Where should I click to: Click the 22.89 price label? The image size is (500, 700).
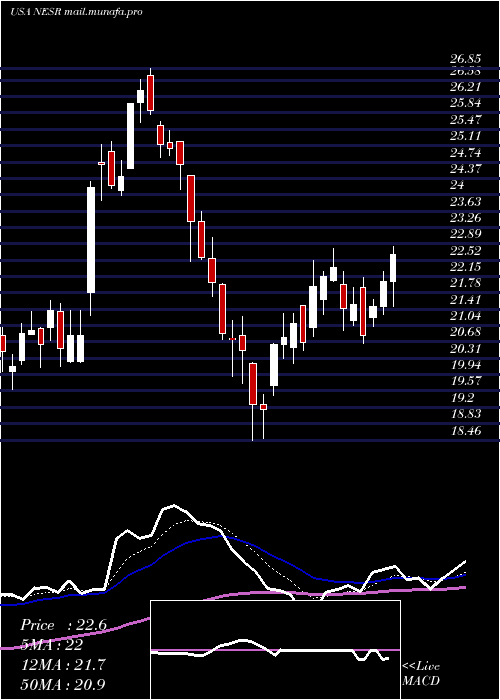tap(465, 234)
